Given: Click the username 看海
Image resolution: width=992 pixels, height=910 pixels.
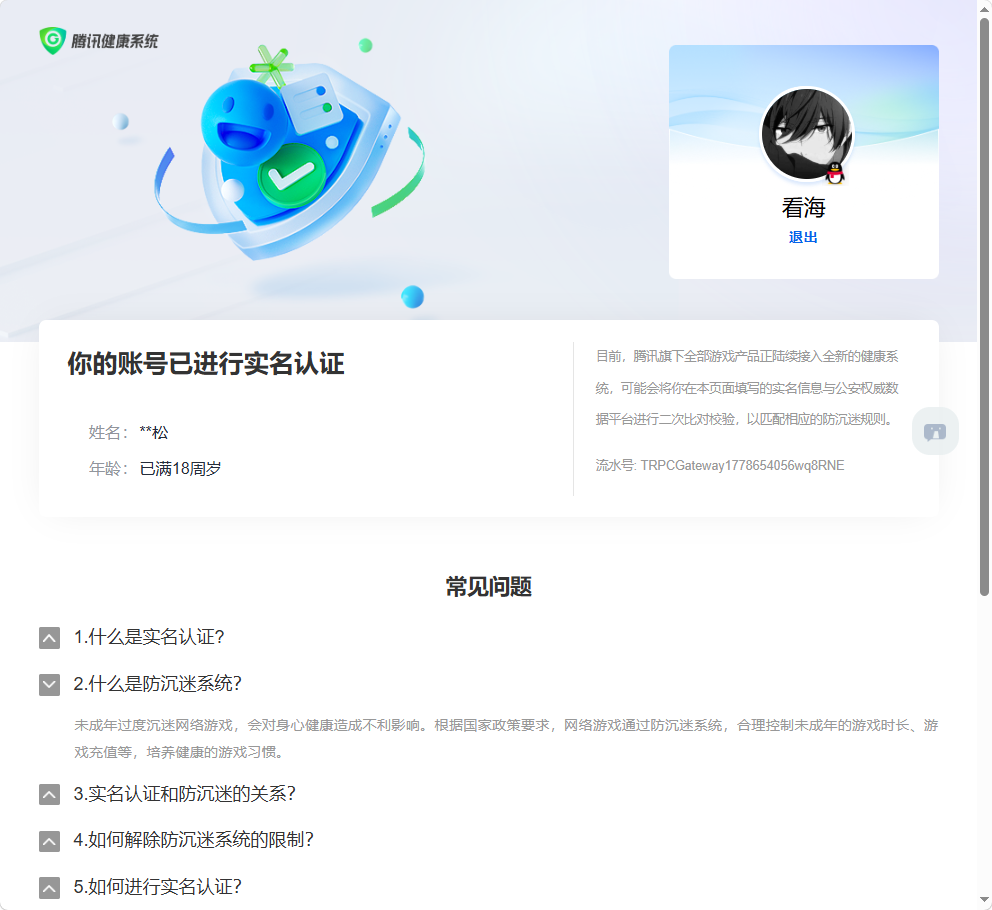Looking at the screenshot, I should click(x=803, y=208).
